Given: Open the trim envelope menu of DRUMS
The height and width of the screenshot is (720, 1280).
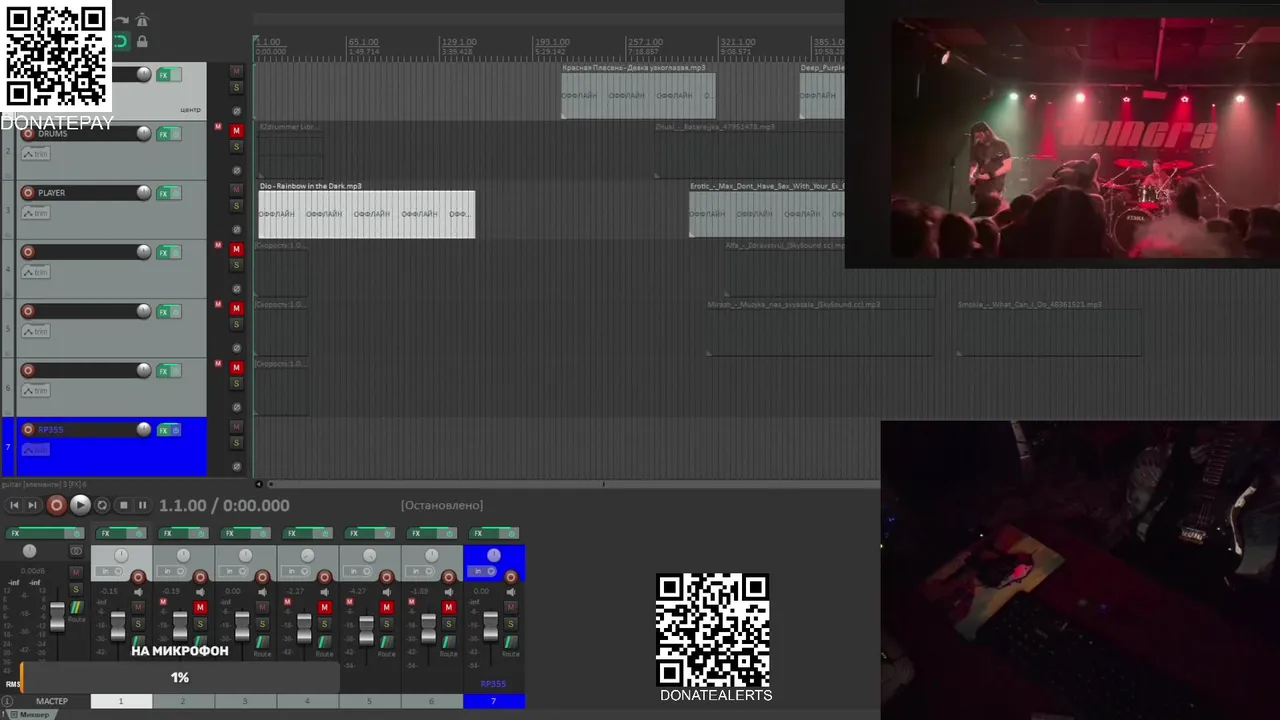Looking at the screenshot, I should pyautogui.click(x=35, y=154).
